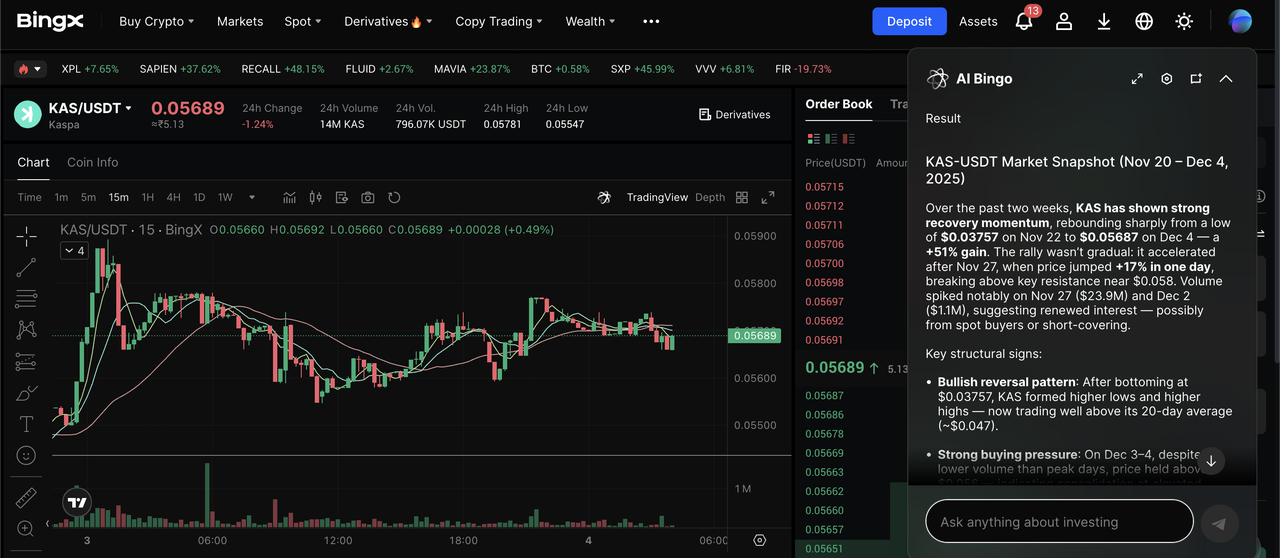This screenshot has width=1280, height=558.
Task: Click the chart snapshot camera icon
Action: coord(368,197)
